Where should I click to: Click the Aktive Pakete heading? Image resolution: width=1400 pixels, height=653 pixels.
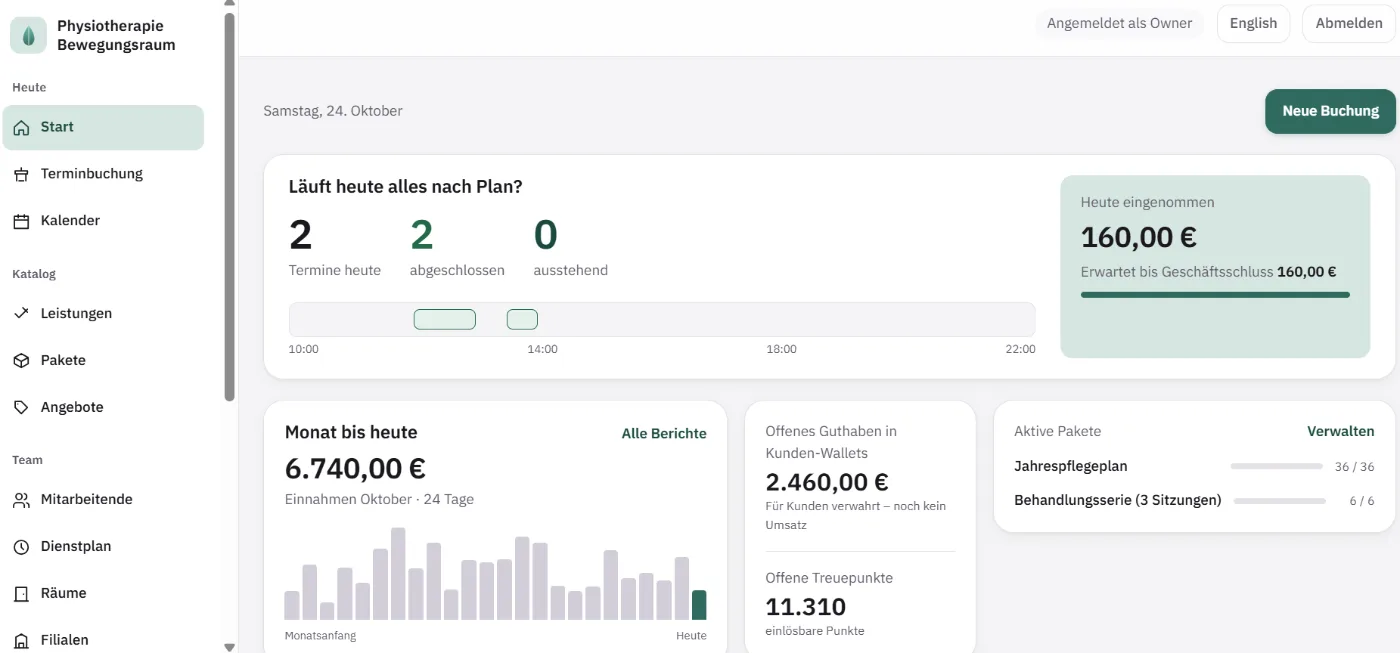[1057, 431]
